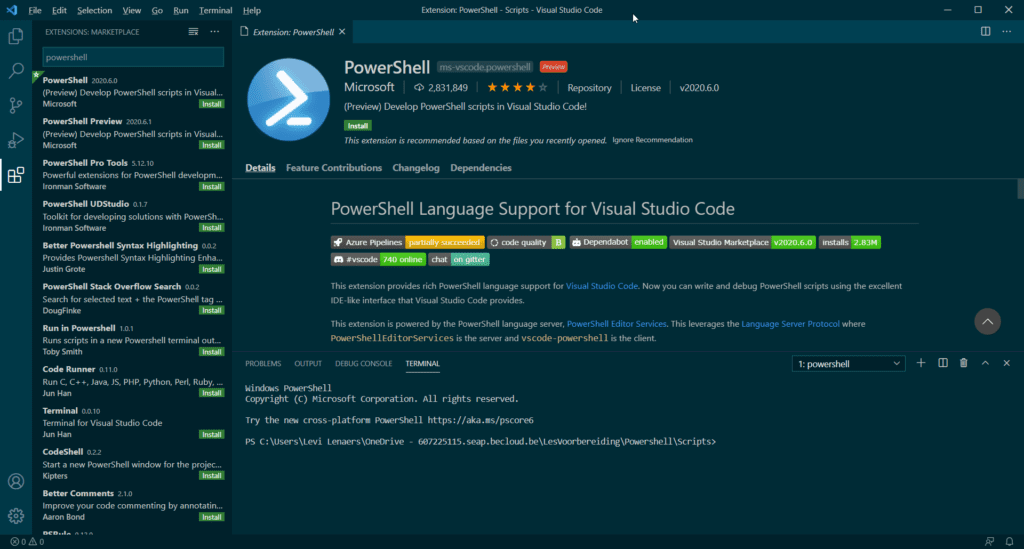
Task: Select CodeShell extension entry
Action: 132,463
